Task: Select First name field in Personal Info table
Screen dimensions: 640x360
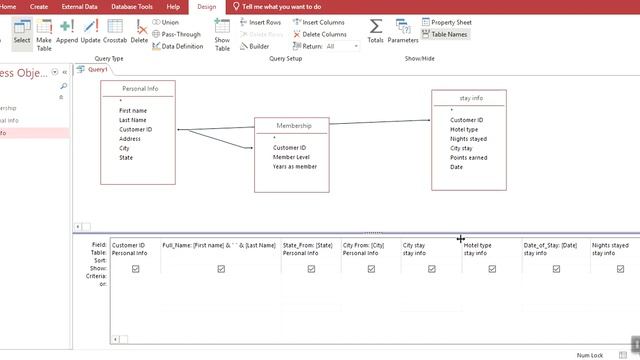Action: [x=133, y=111]
